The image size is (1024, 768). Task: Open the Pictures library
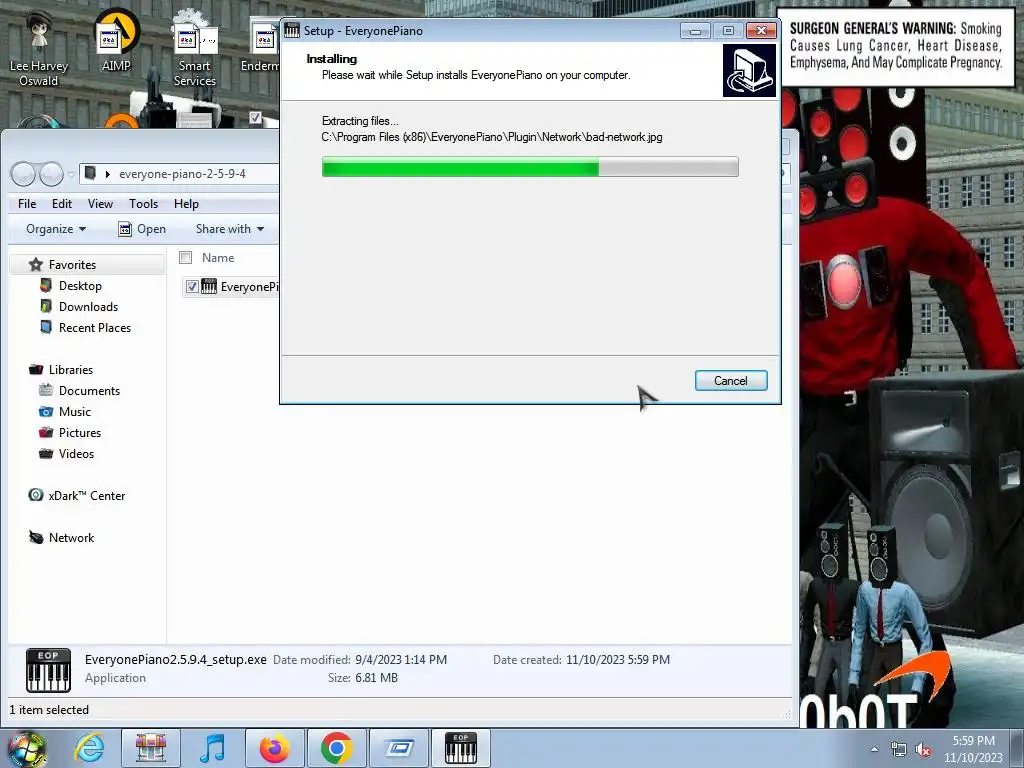click(80, 432)
